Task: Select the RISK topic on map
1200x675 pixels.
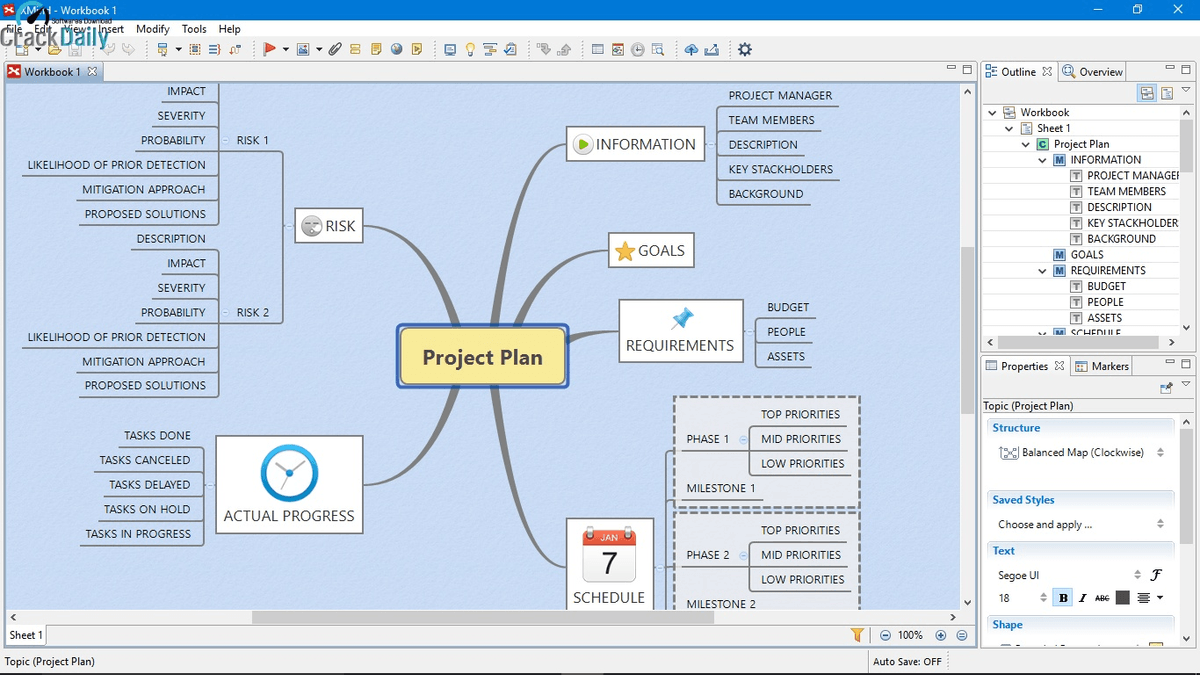Action: (329, 226)
